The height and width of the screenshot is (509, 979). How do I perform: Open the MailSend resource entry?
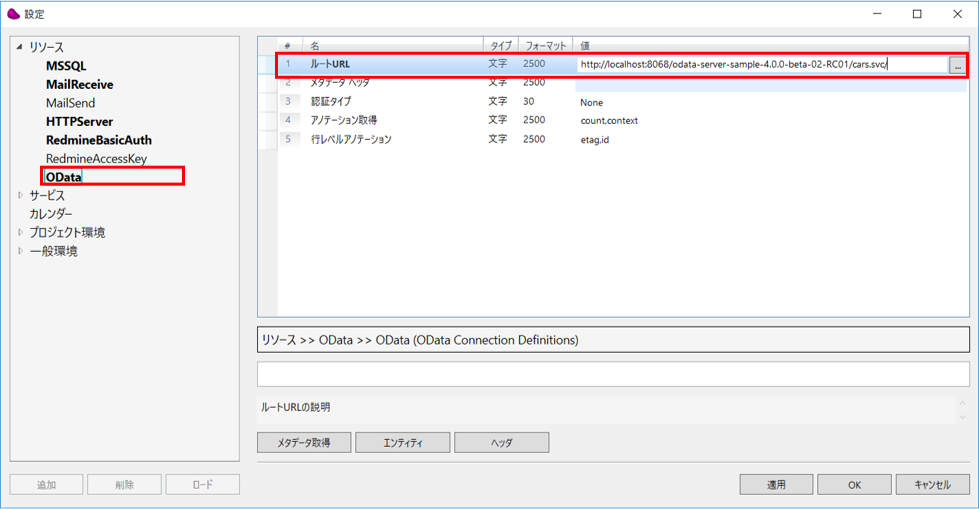[70, 103]
